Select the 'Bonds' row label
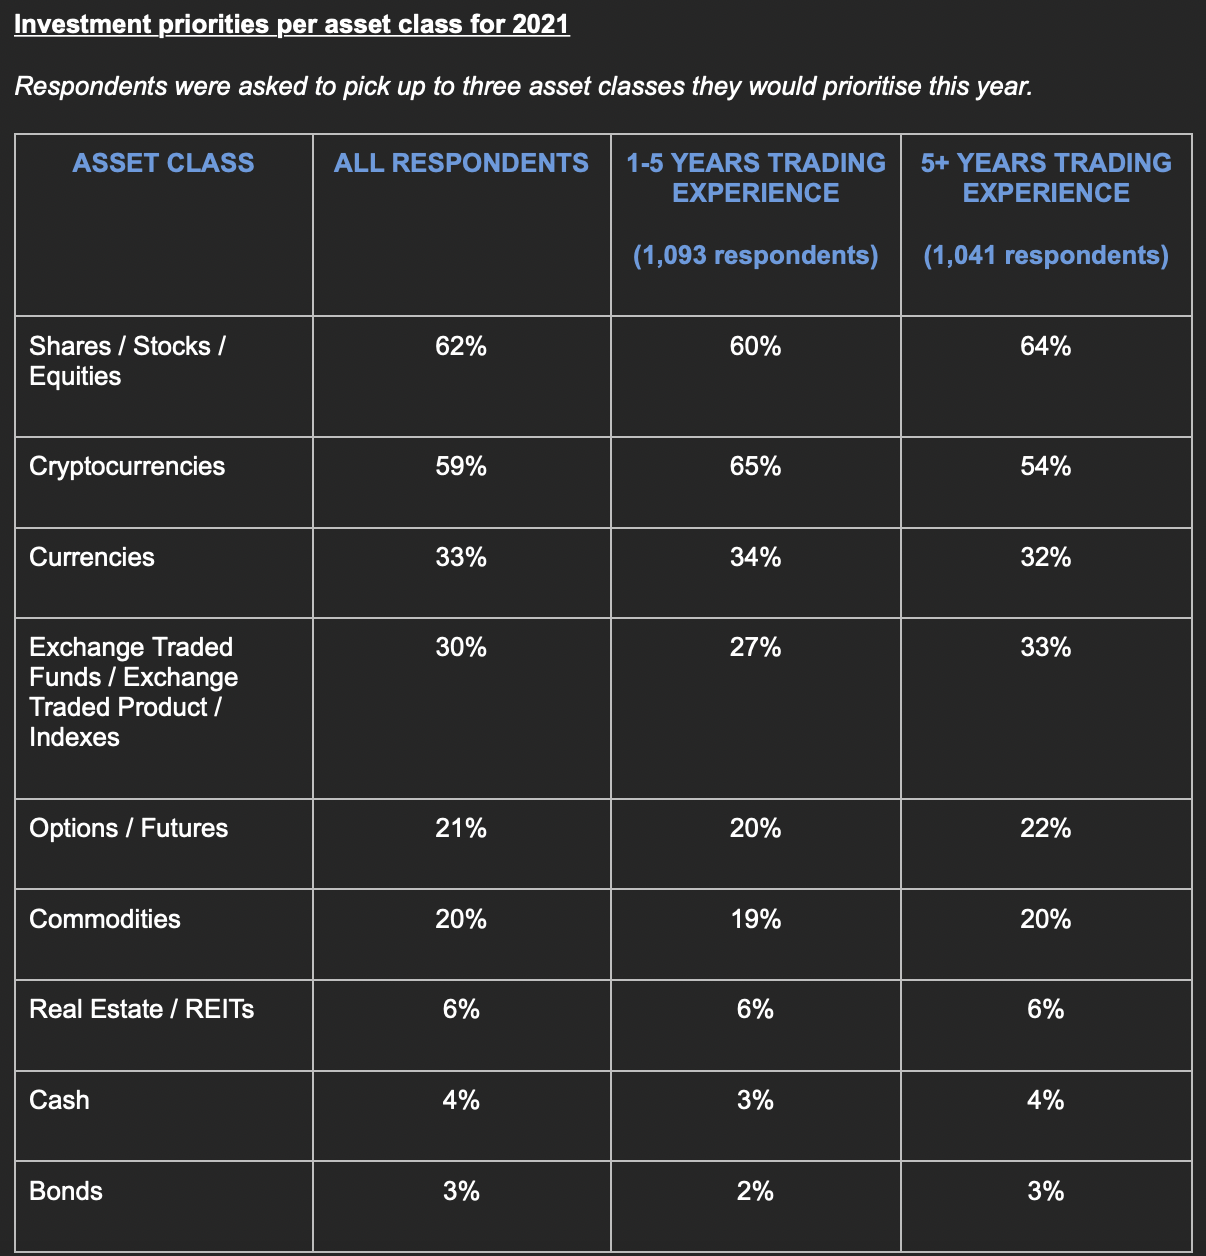Viewport: 1206px width, 1256px height. [66, 1191]
